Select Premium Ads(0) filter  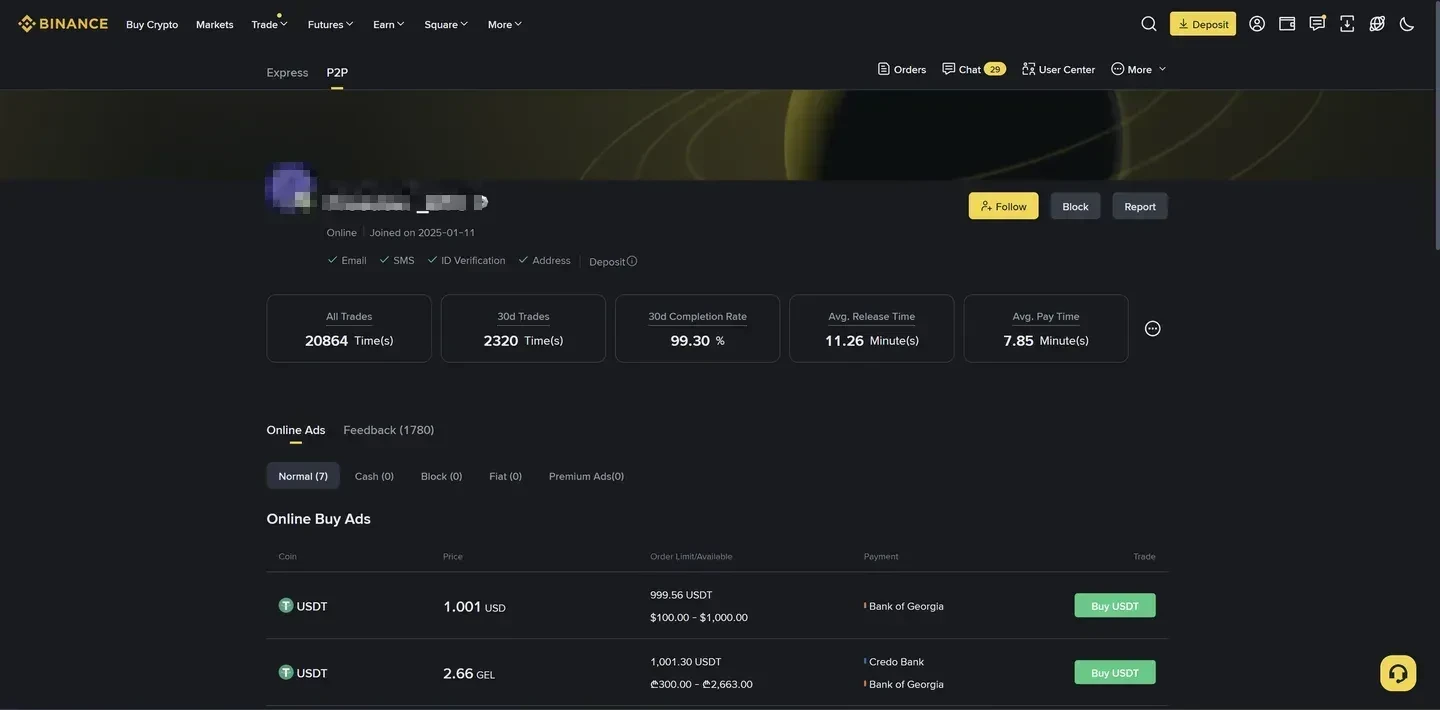[586, 476]
